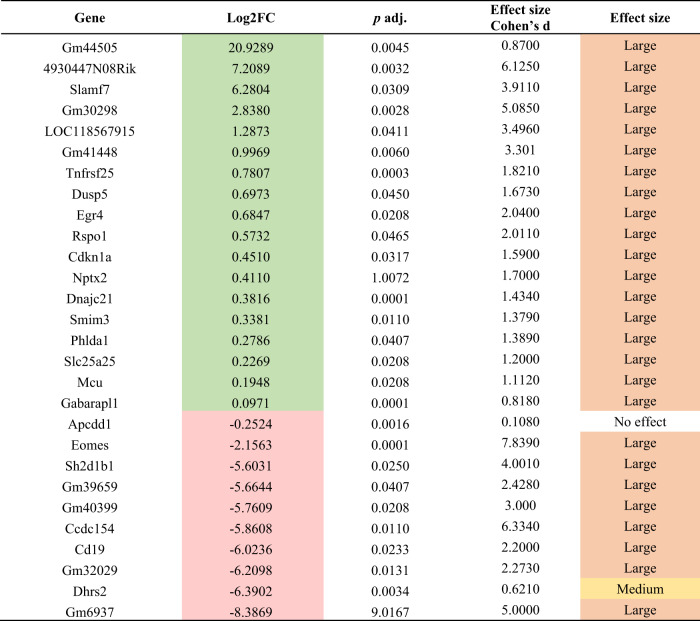Click the white "No effect" cell

coord(638,421)
